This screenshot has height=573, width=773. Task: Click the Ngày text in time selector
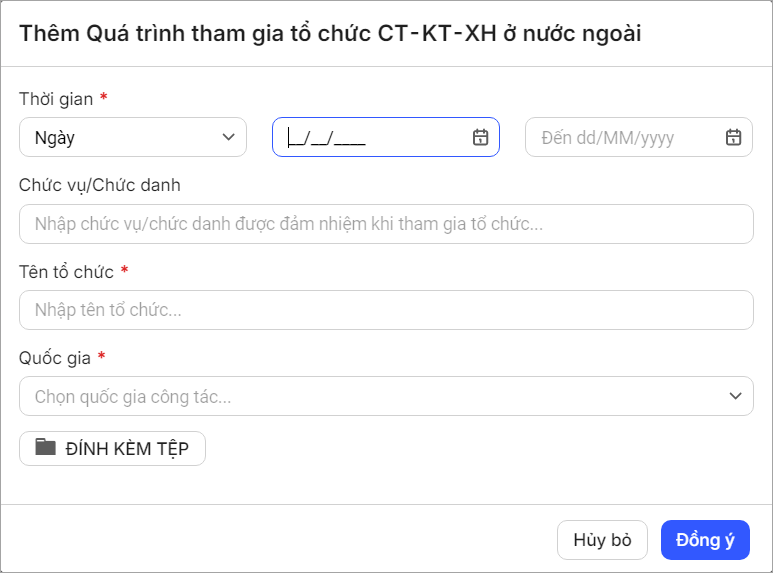coord(55,138)
